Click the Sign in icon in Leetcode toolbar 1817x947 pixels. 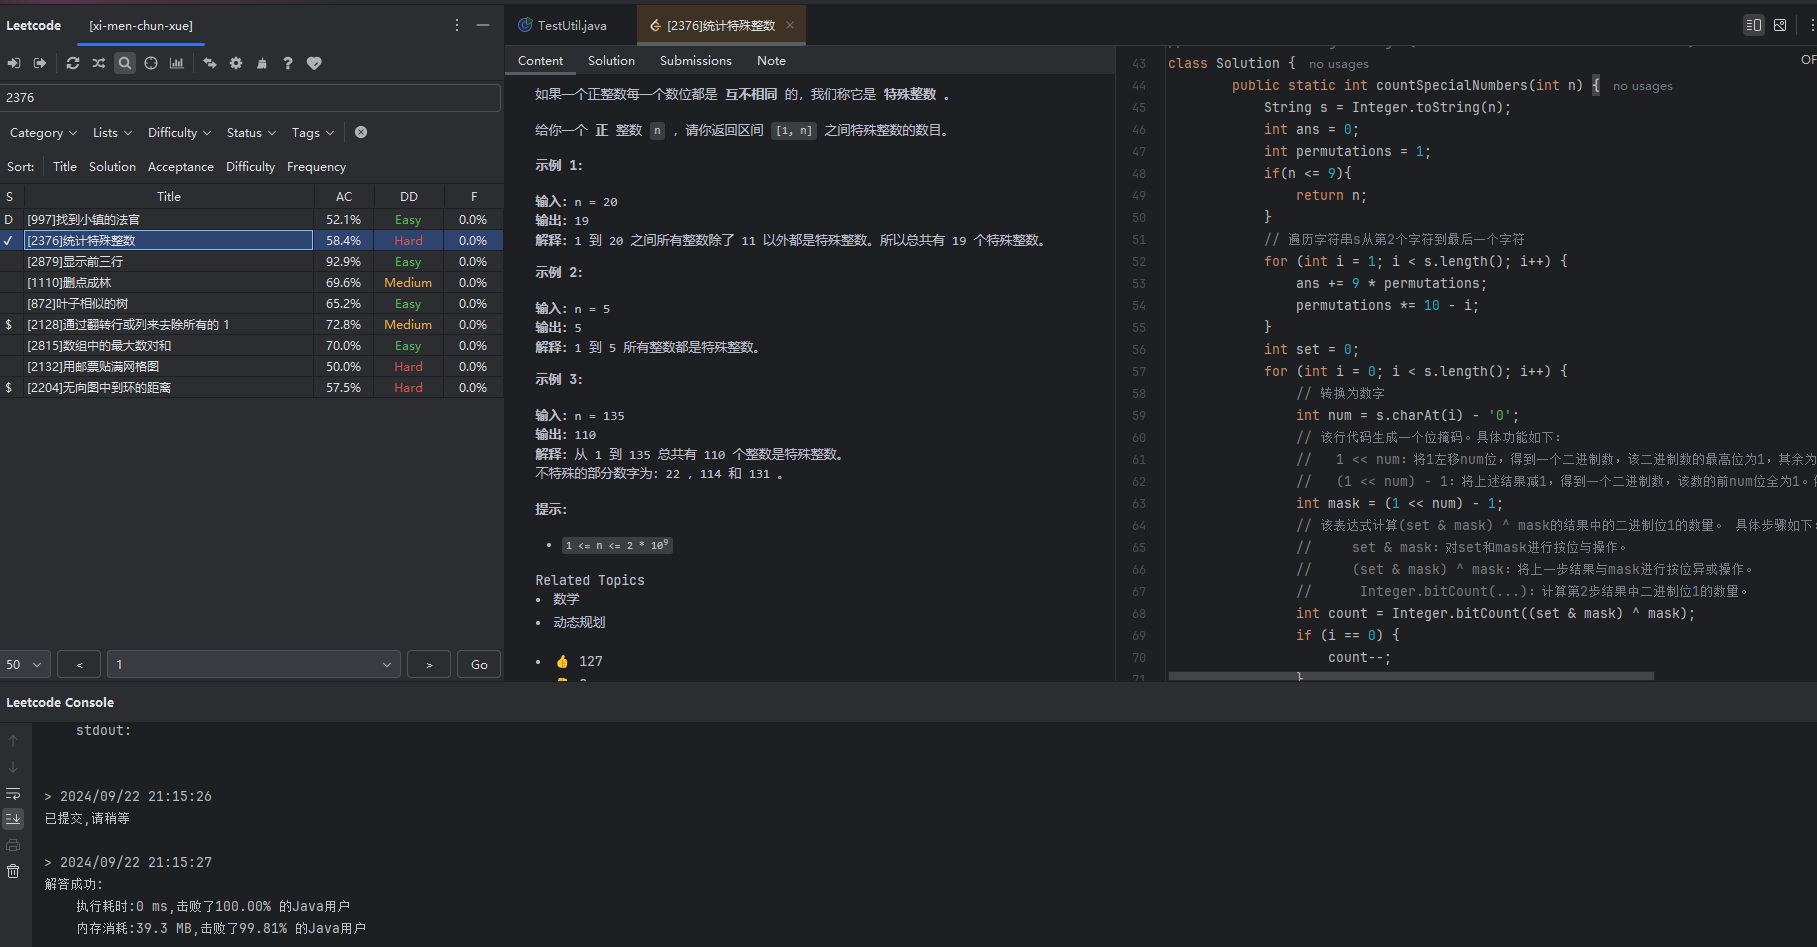click(14, 63)
